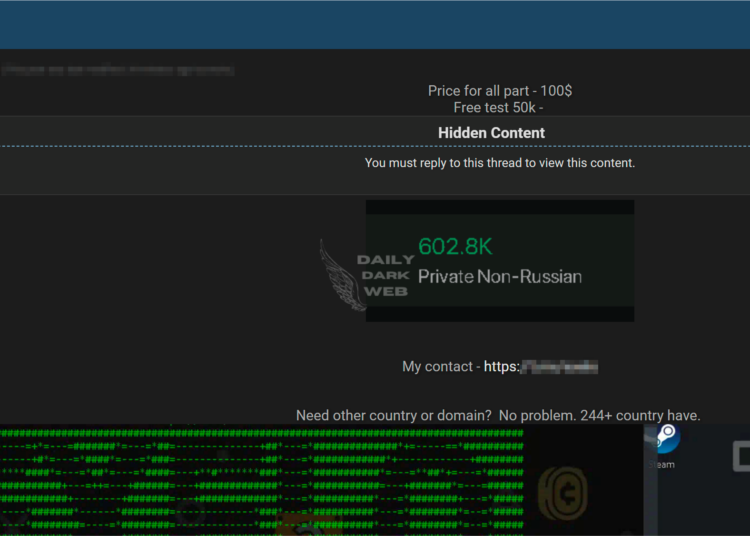
Task: Click the Hidden Content header
Action: (x=491, y=133)
